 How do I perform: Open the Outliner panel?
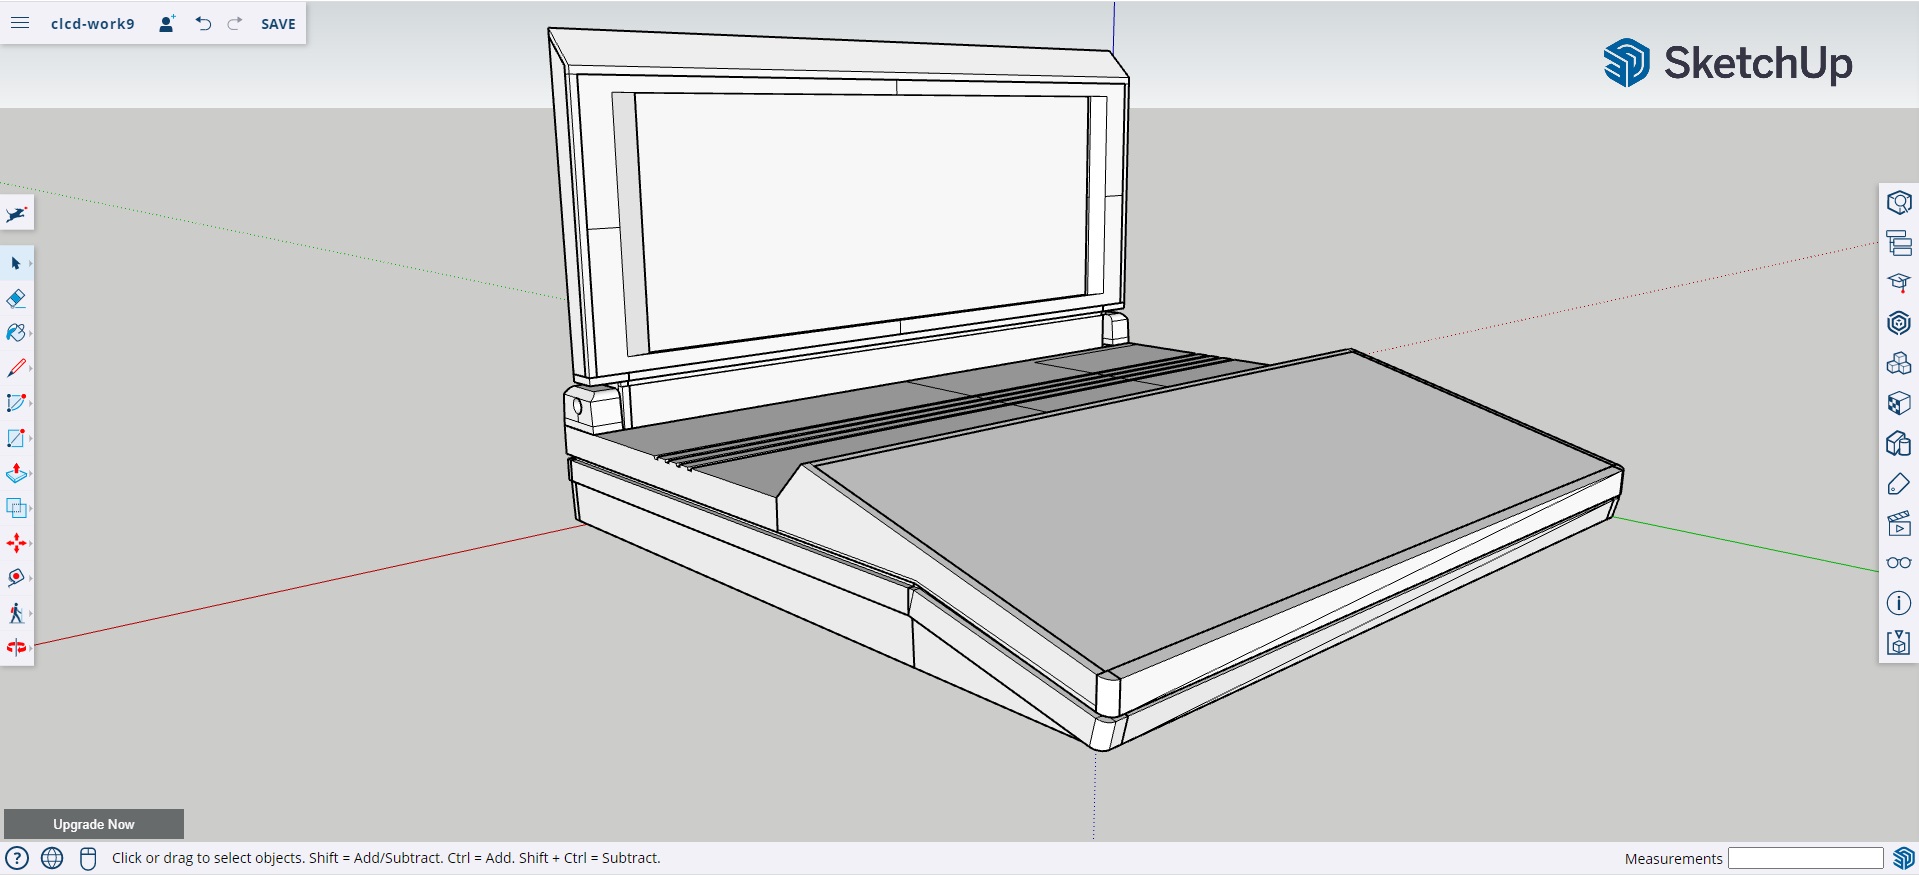click(1898, 243)
